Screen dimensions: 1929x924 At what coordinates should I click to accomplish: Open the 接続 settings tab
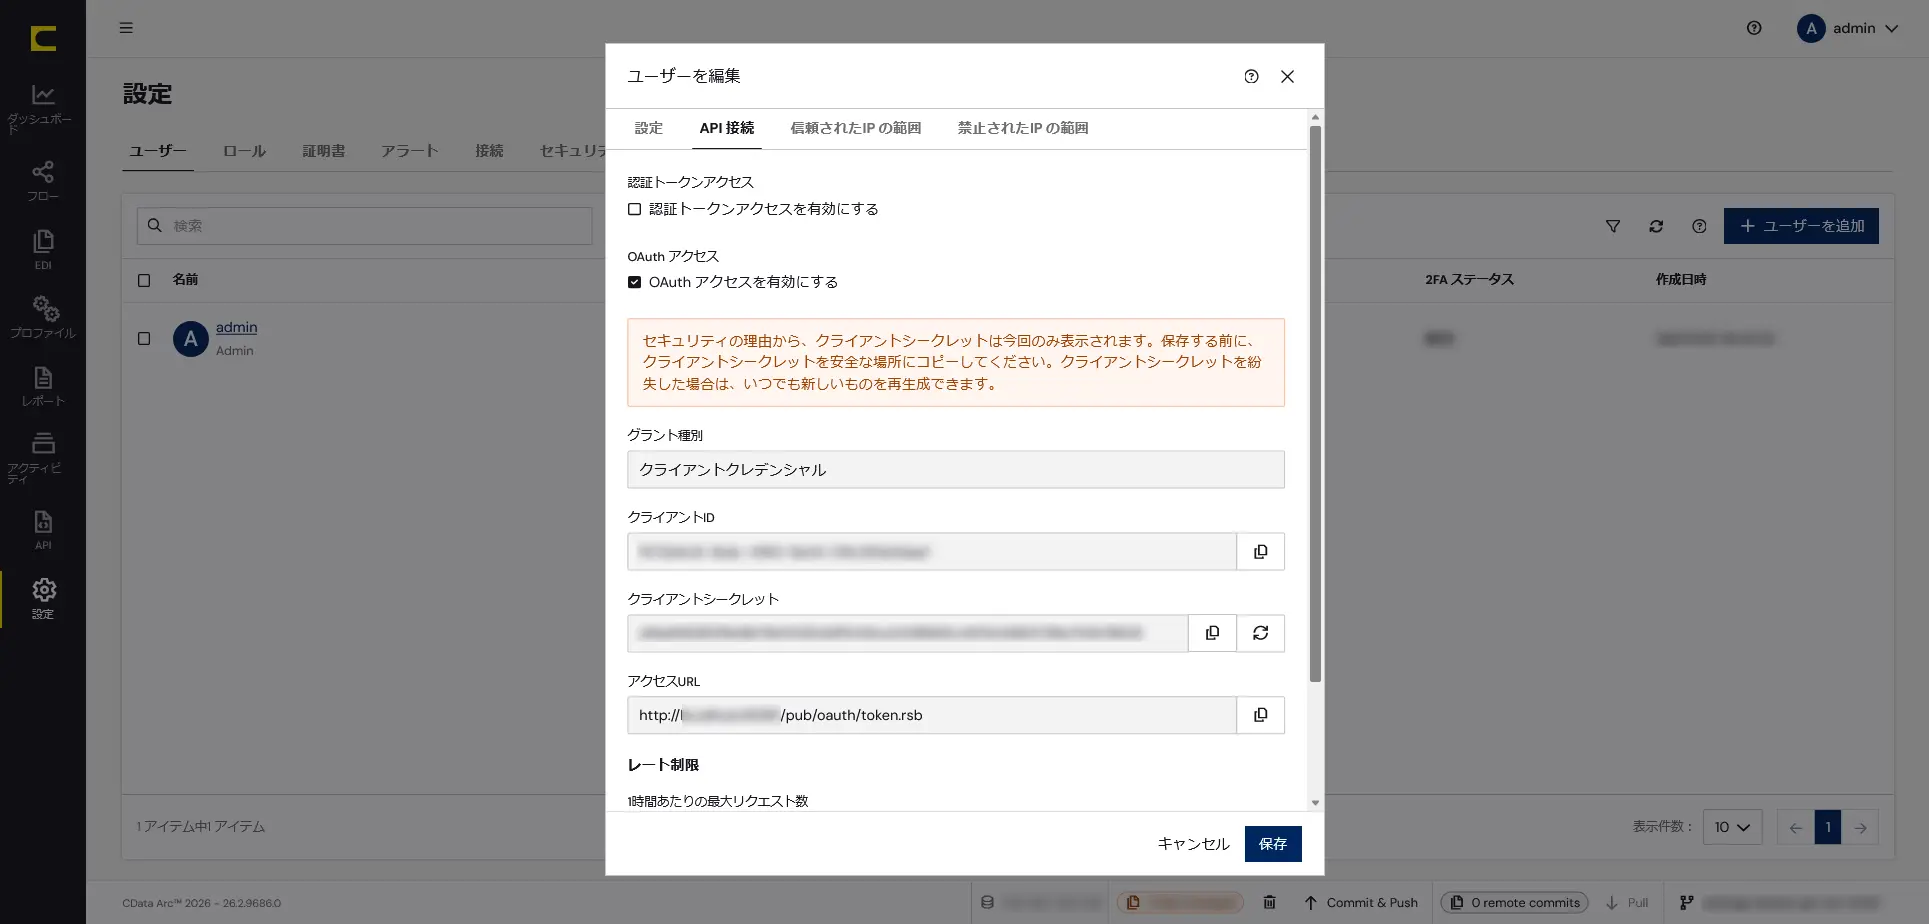click(x=489, y=151)
